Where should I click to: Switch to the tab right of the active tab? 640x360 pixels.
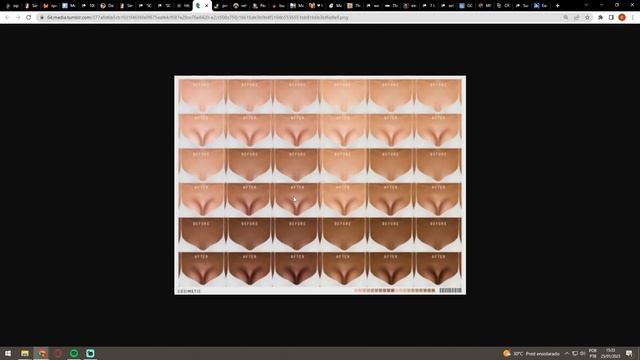pyautogui.click(x=221, y=6)
